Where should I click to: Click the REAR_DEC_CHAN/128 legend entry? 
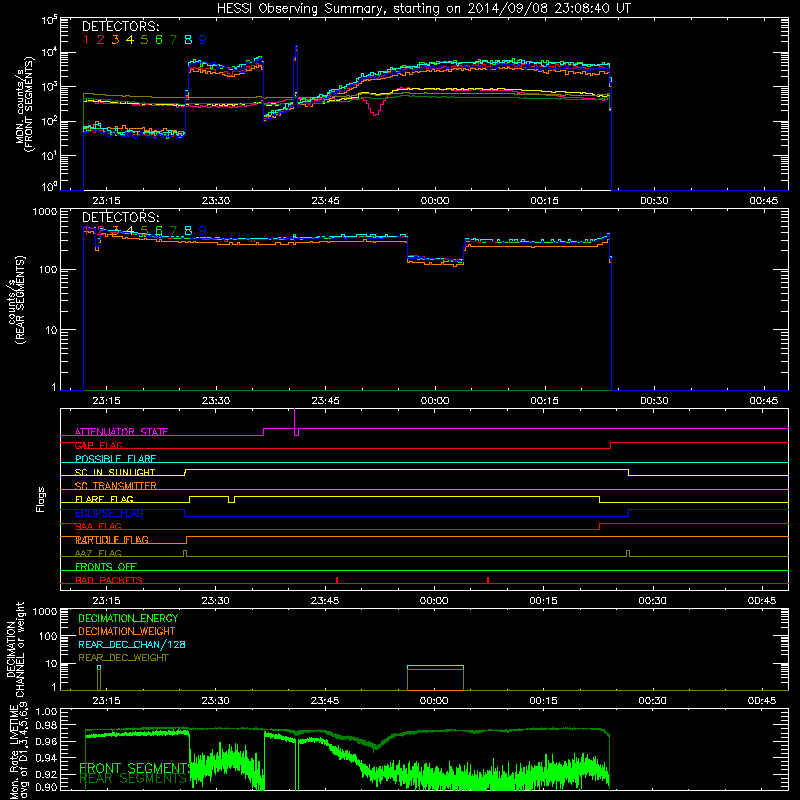click(132, 645)
